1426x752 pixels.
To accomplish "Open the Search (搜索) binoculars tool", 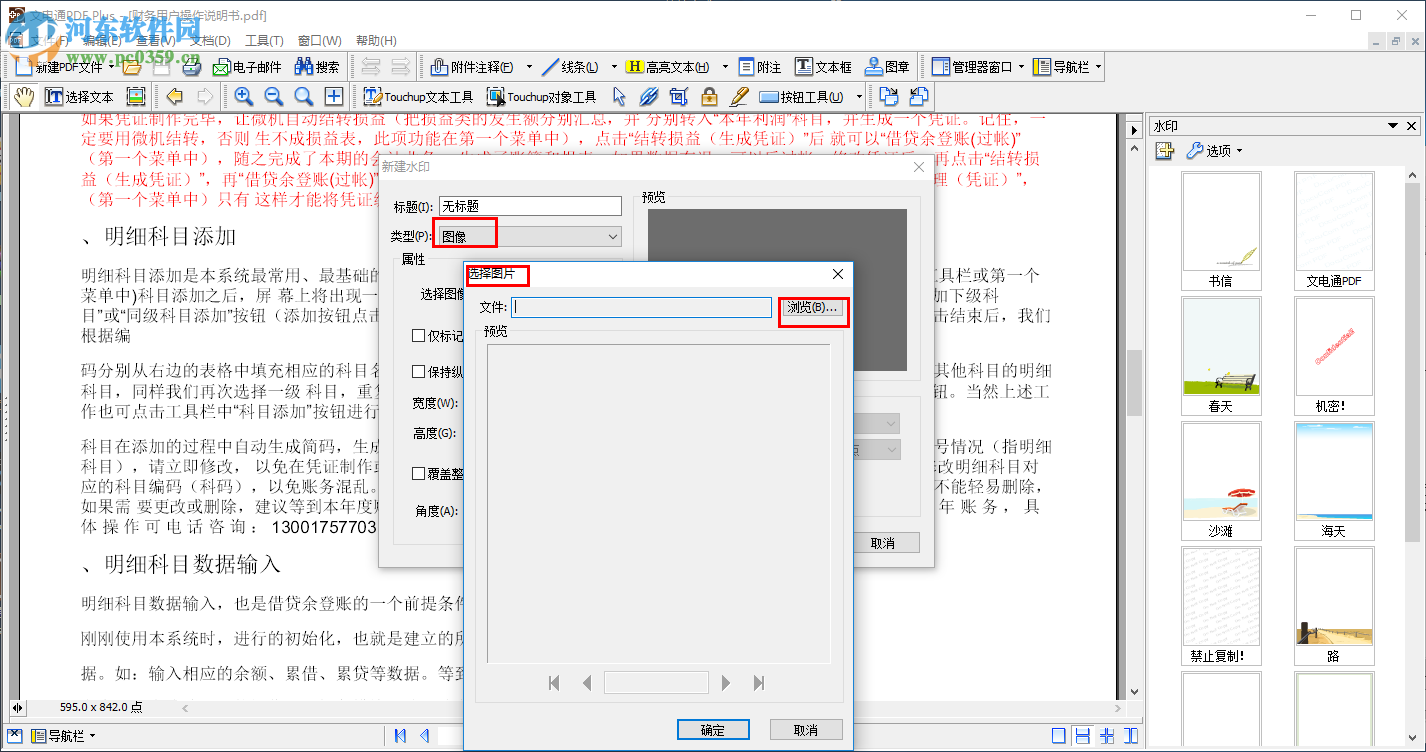I will pyautogui.click(x=317, y=67).
